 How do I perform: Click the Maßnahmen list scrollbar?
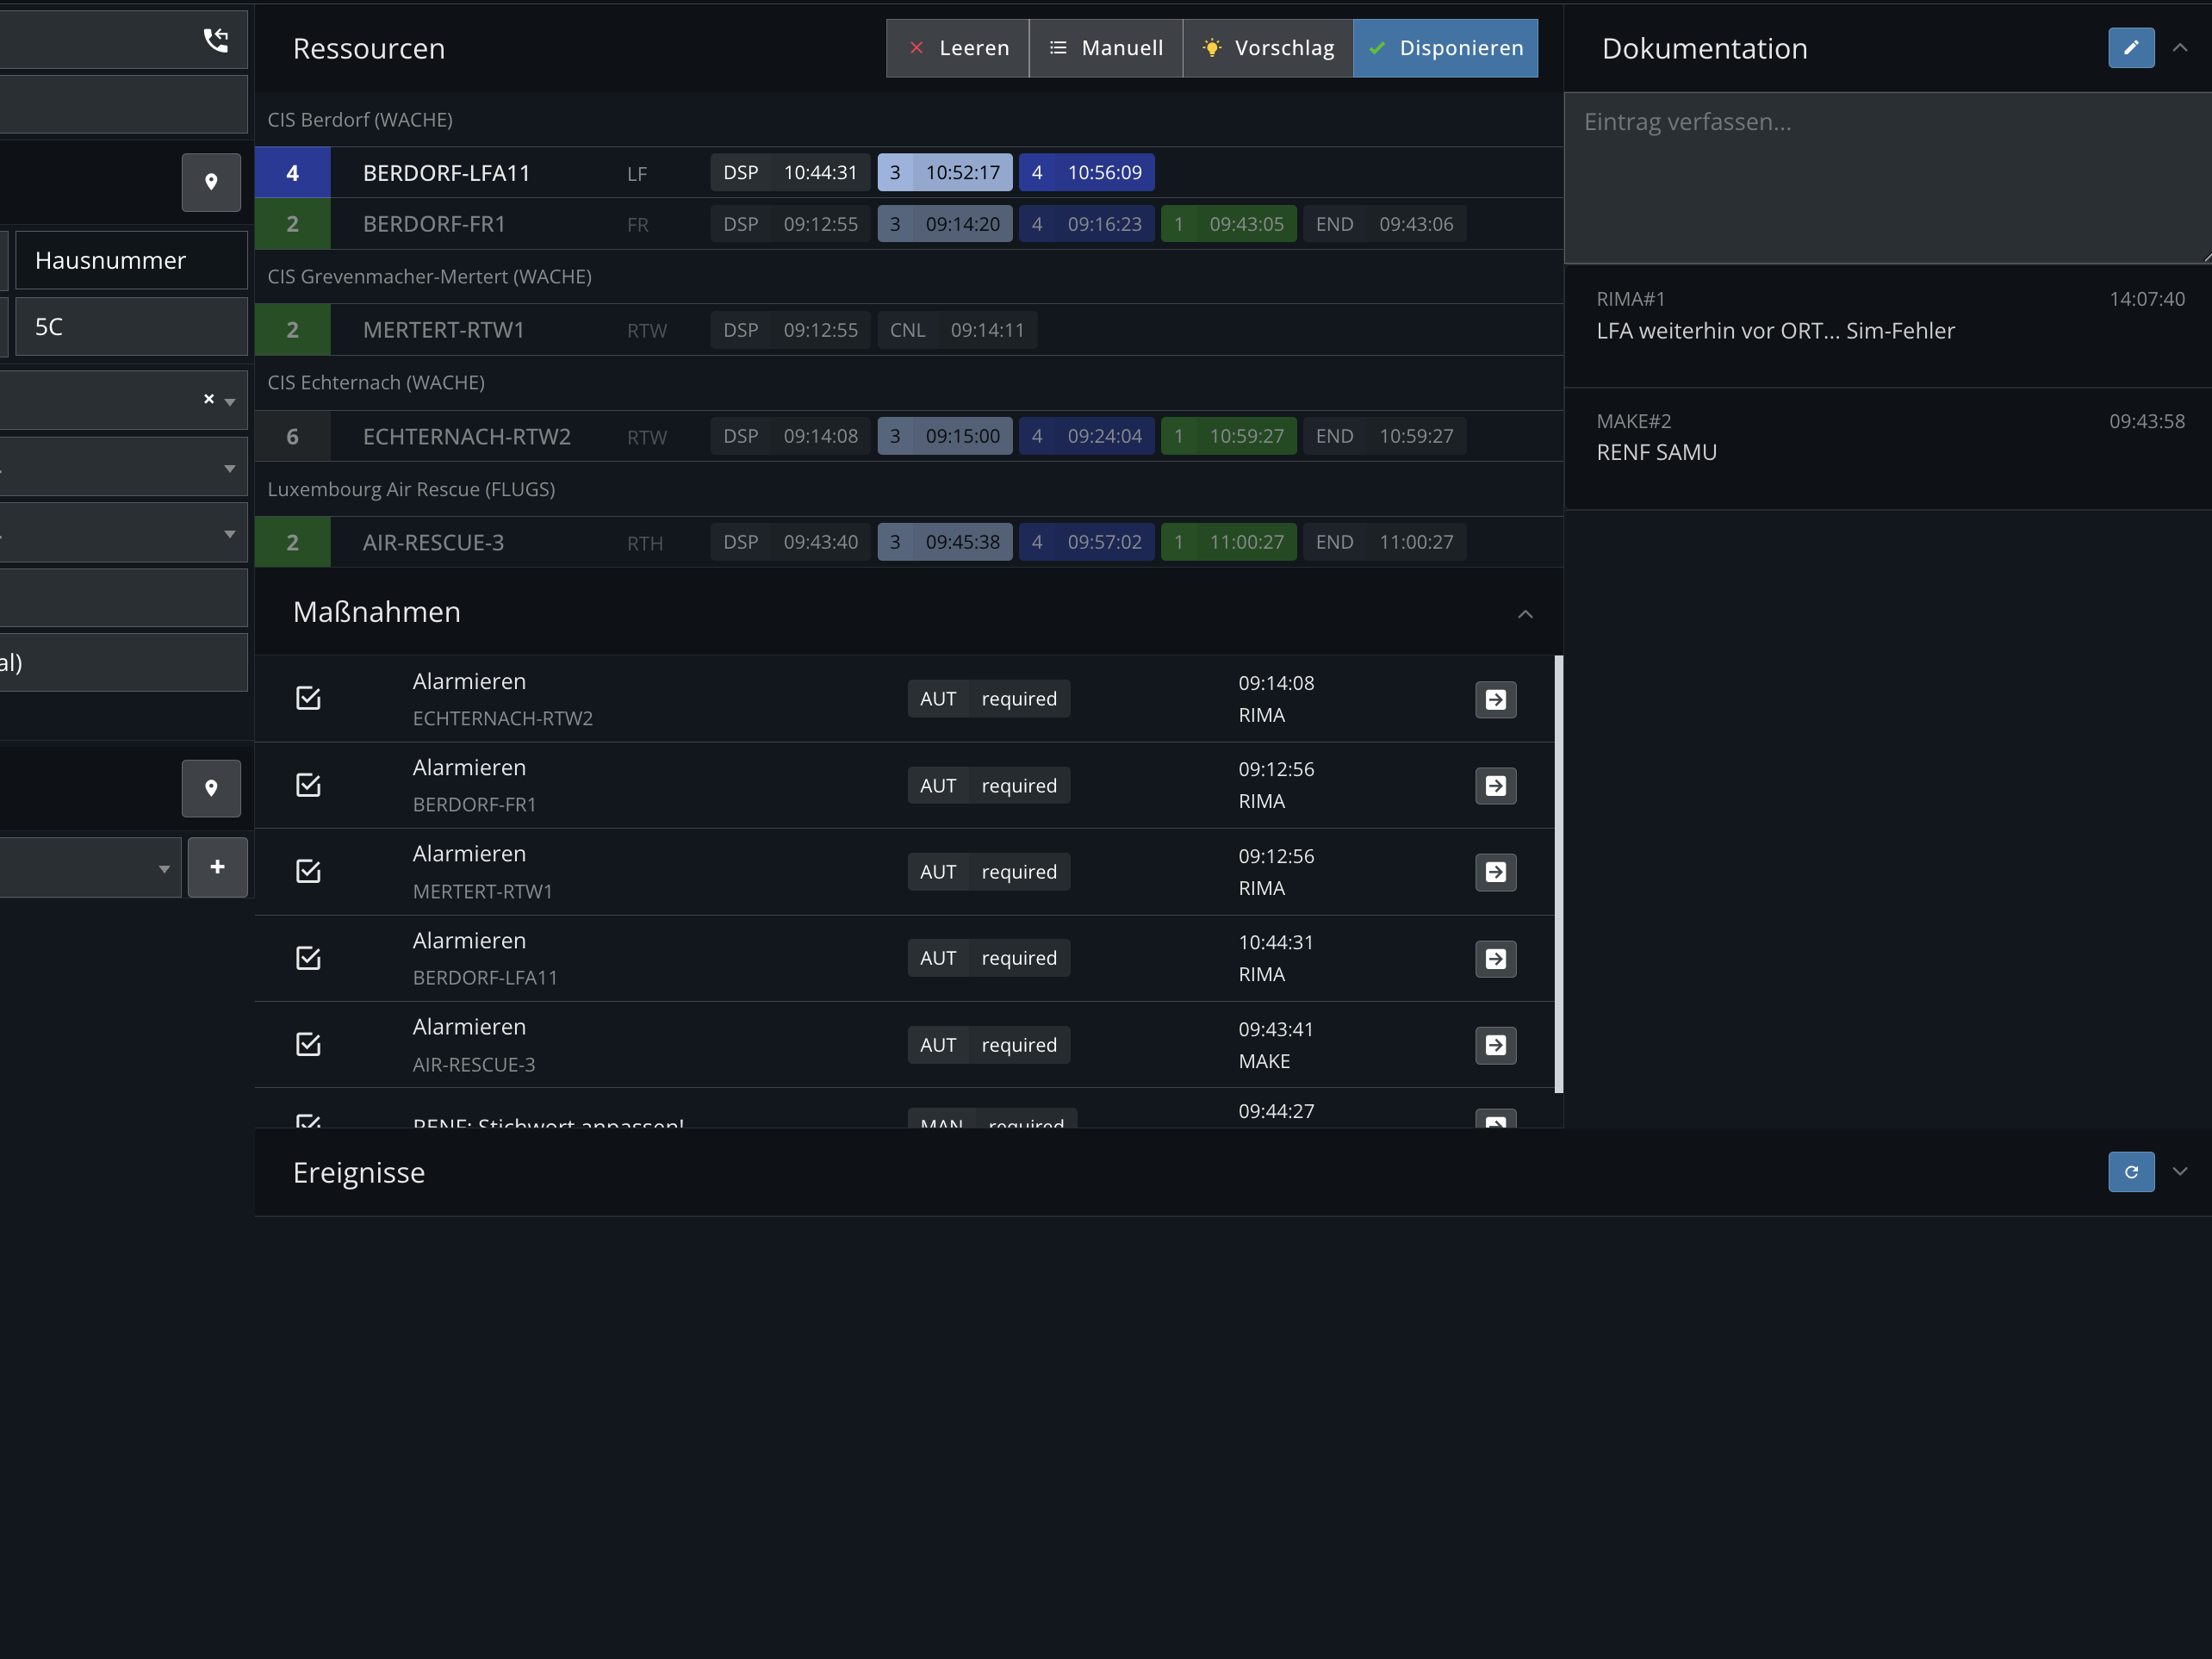pyautogui.click(x=1558, y=874)
